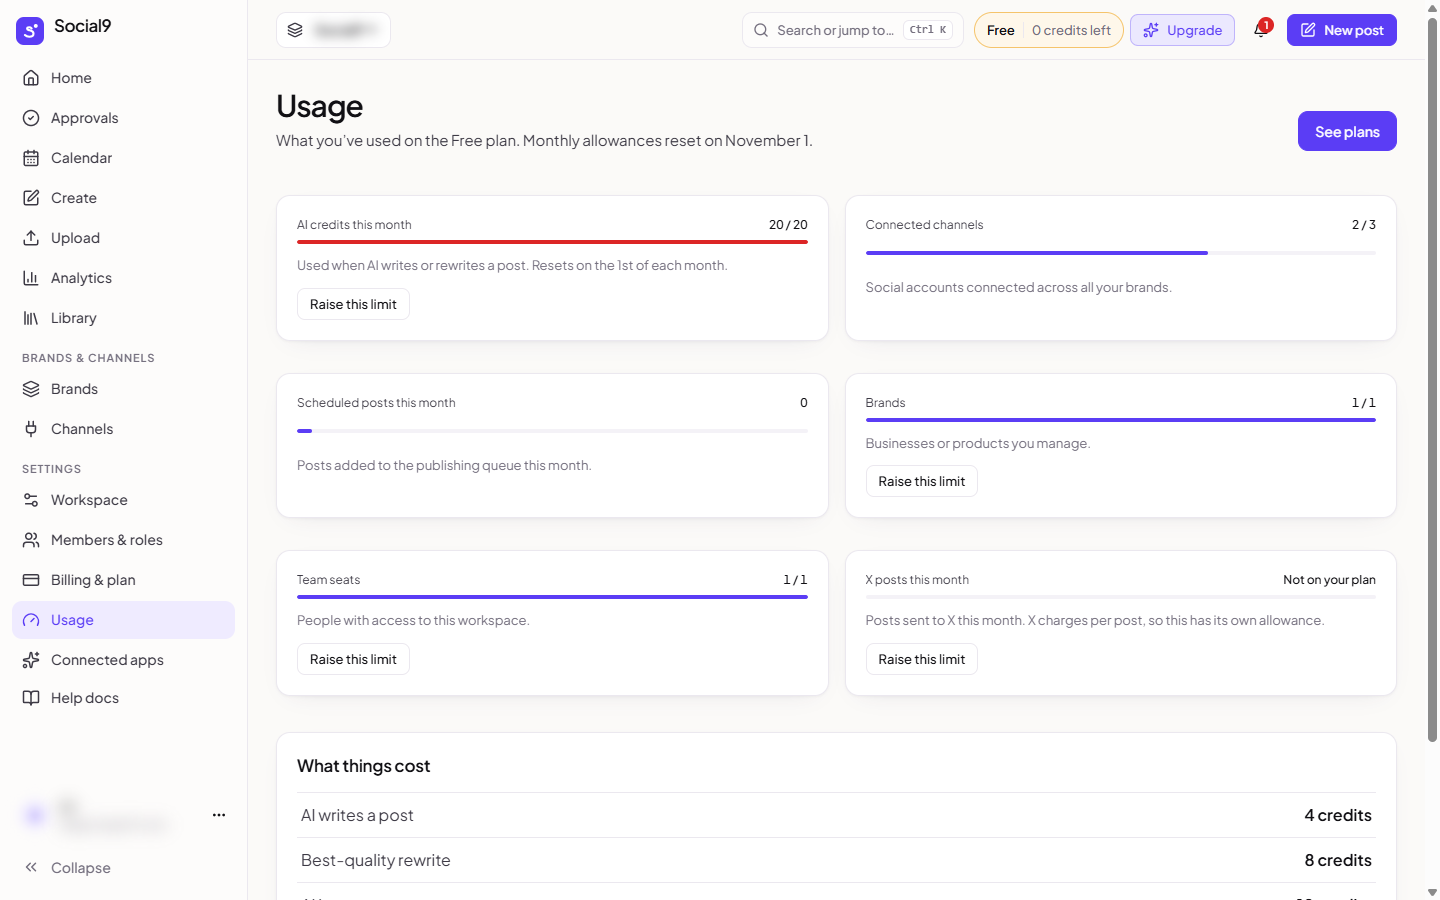This screenshot has width=1440, height=900.
Task: Click the Channels plug icon
Action: (31, 429)
